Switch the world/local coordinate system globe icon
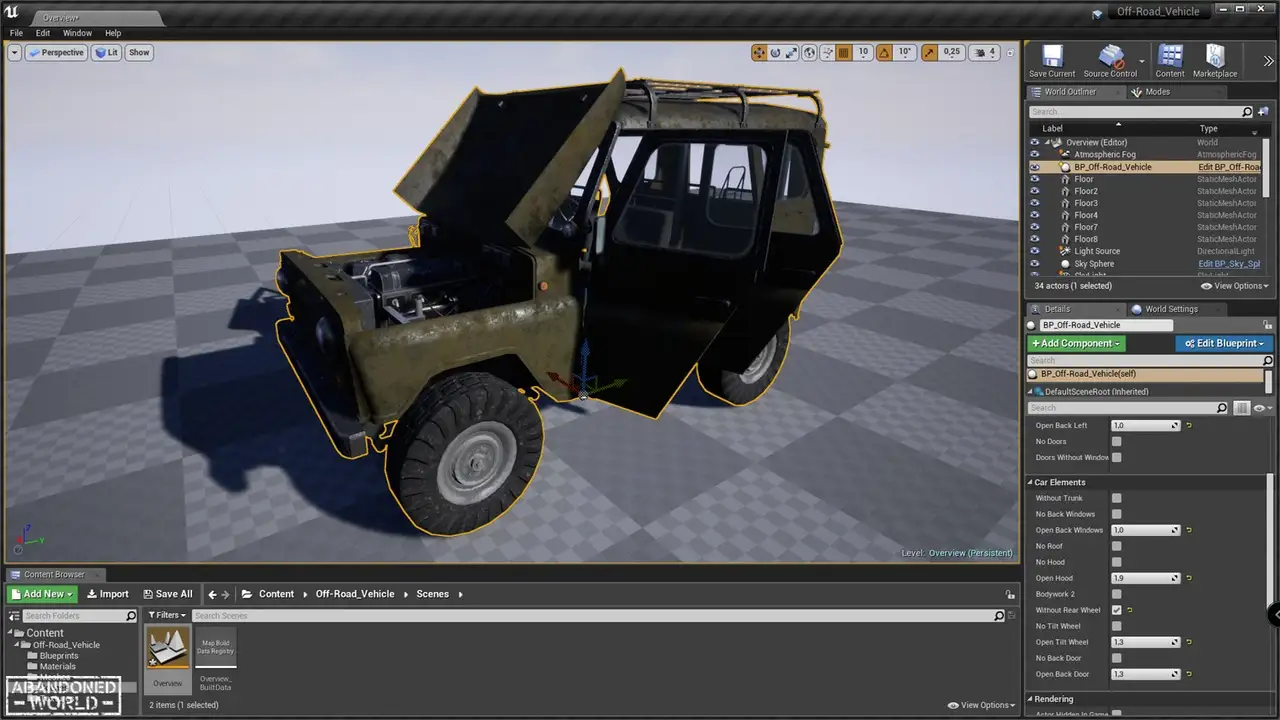 click(x=809, y=53)
